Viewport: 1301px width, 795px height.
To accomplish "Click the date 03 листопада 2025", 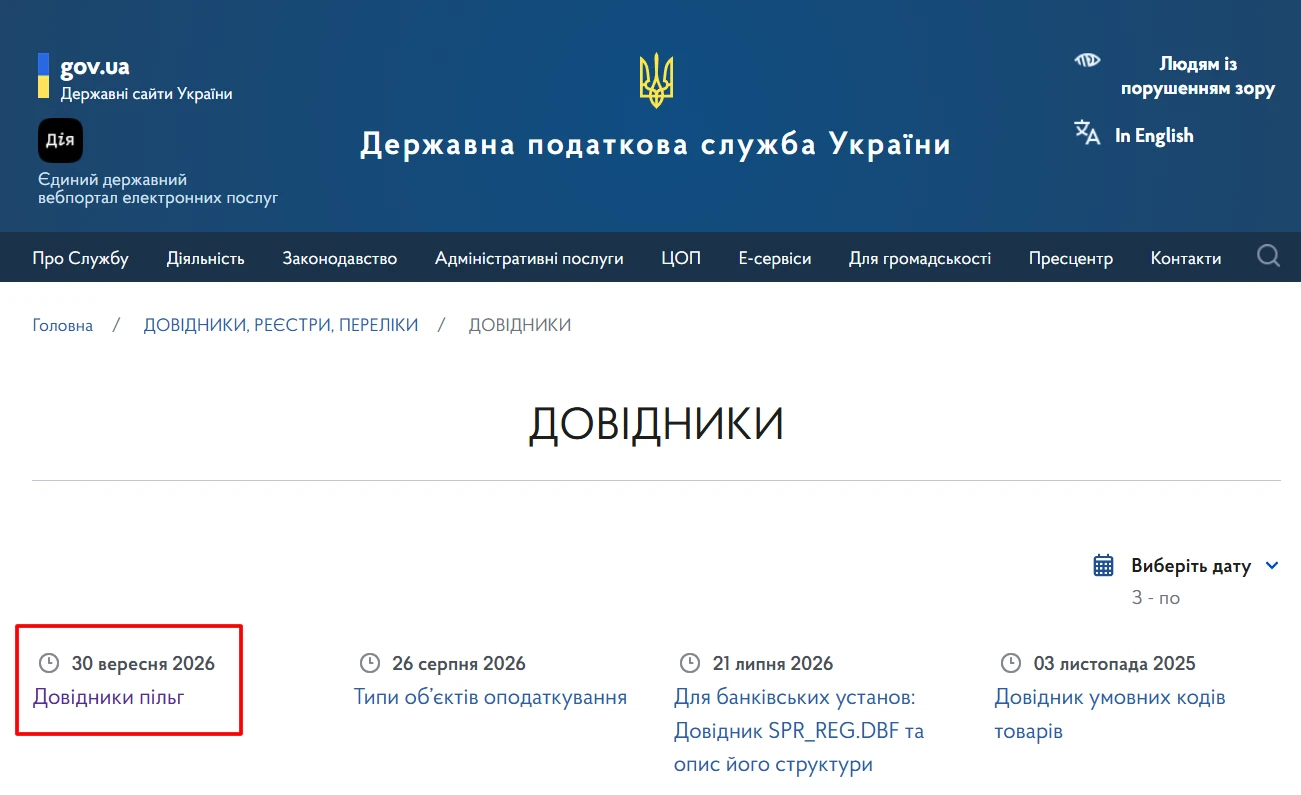I will coord(1115,663).
